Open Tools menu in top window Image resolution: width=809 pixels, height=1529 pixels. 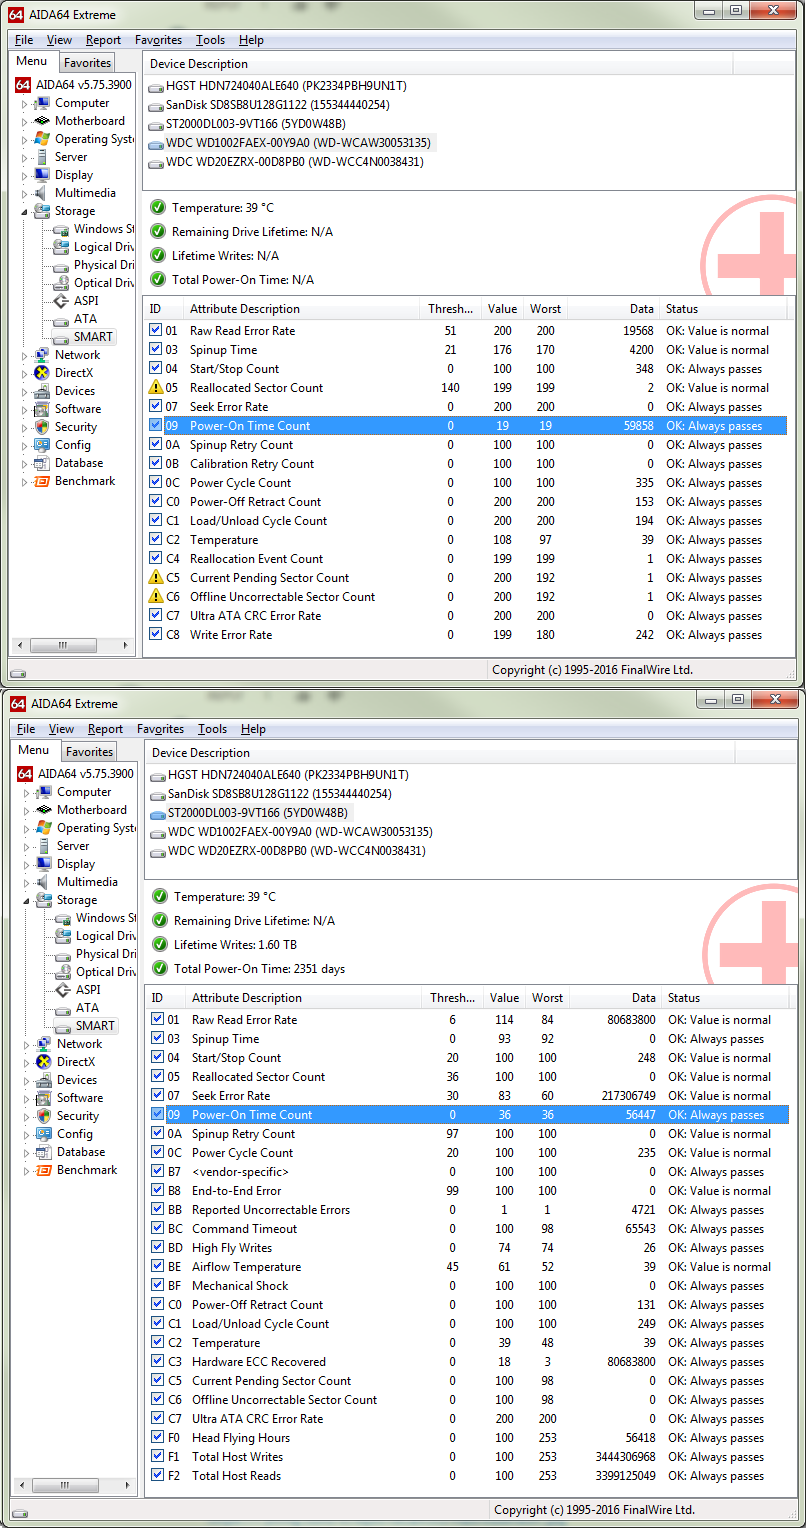coord(210,40)
